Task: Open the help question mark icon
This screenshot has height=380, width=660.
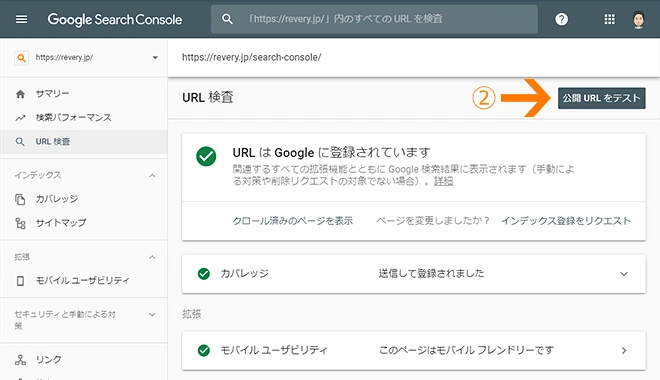Action: [562, 19]
